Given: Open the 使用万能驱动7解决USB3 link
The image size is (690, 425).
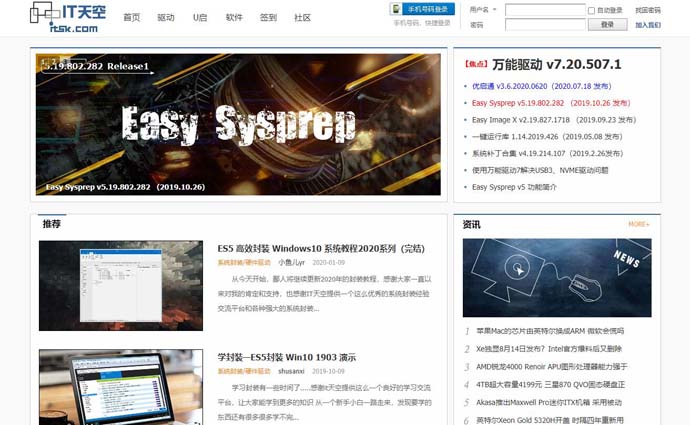Looking at the screenshot, I should pyautogui.click(x=540, y=170).
